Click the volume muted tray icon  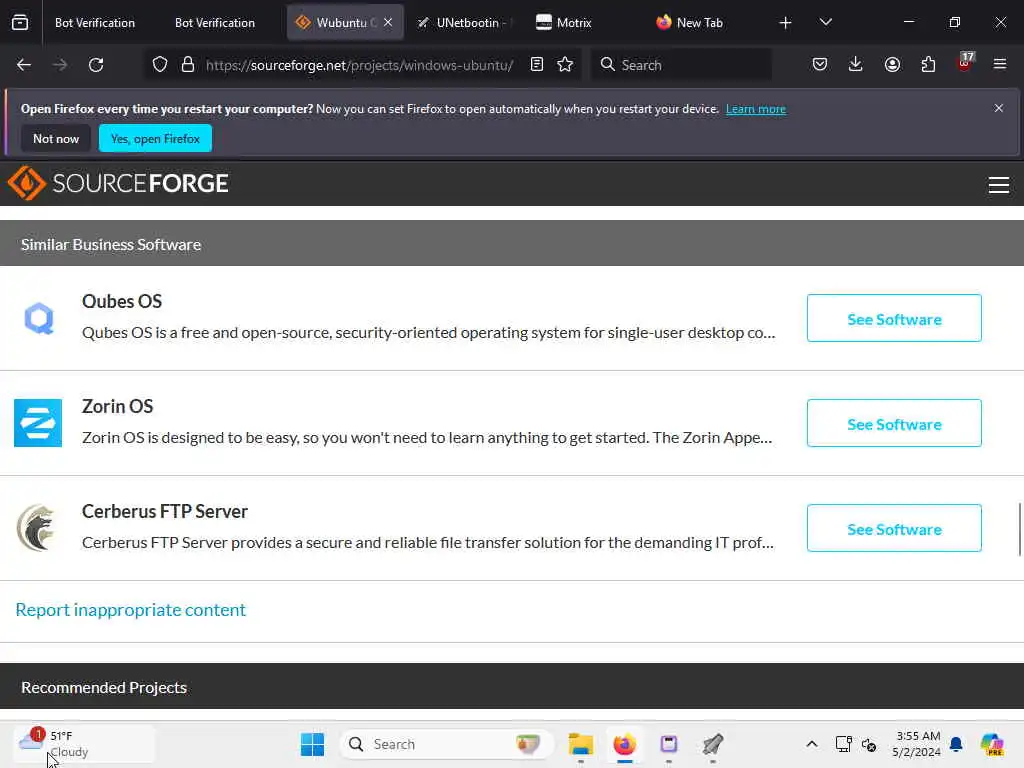pos(869,744)
